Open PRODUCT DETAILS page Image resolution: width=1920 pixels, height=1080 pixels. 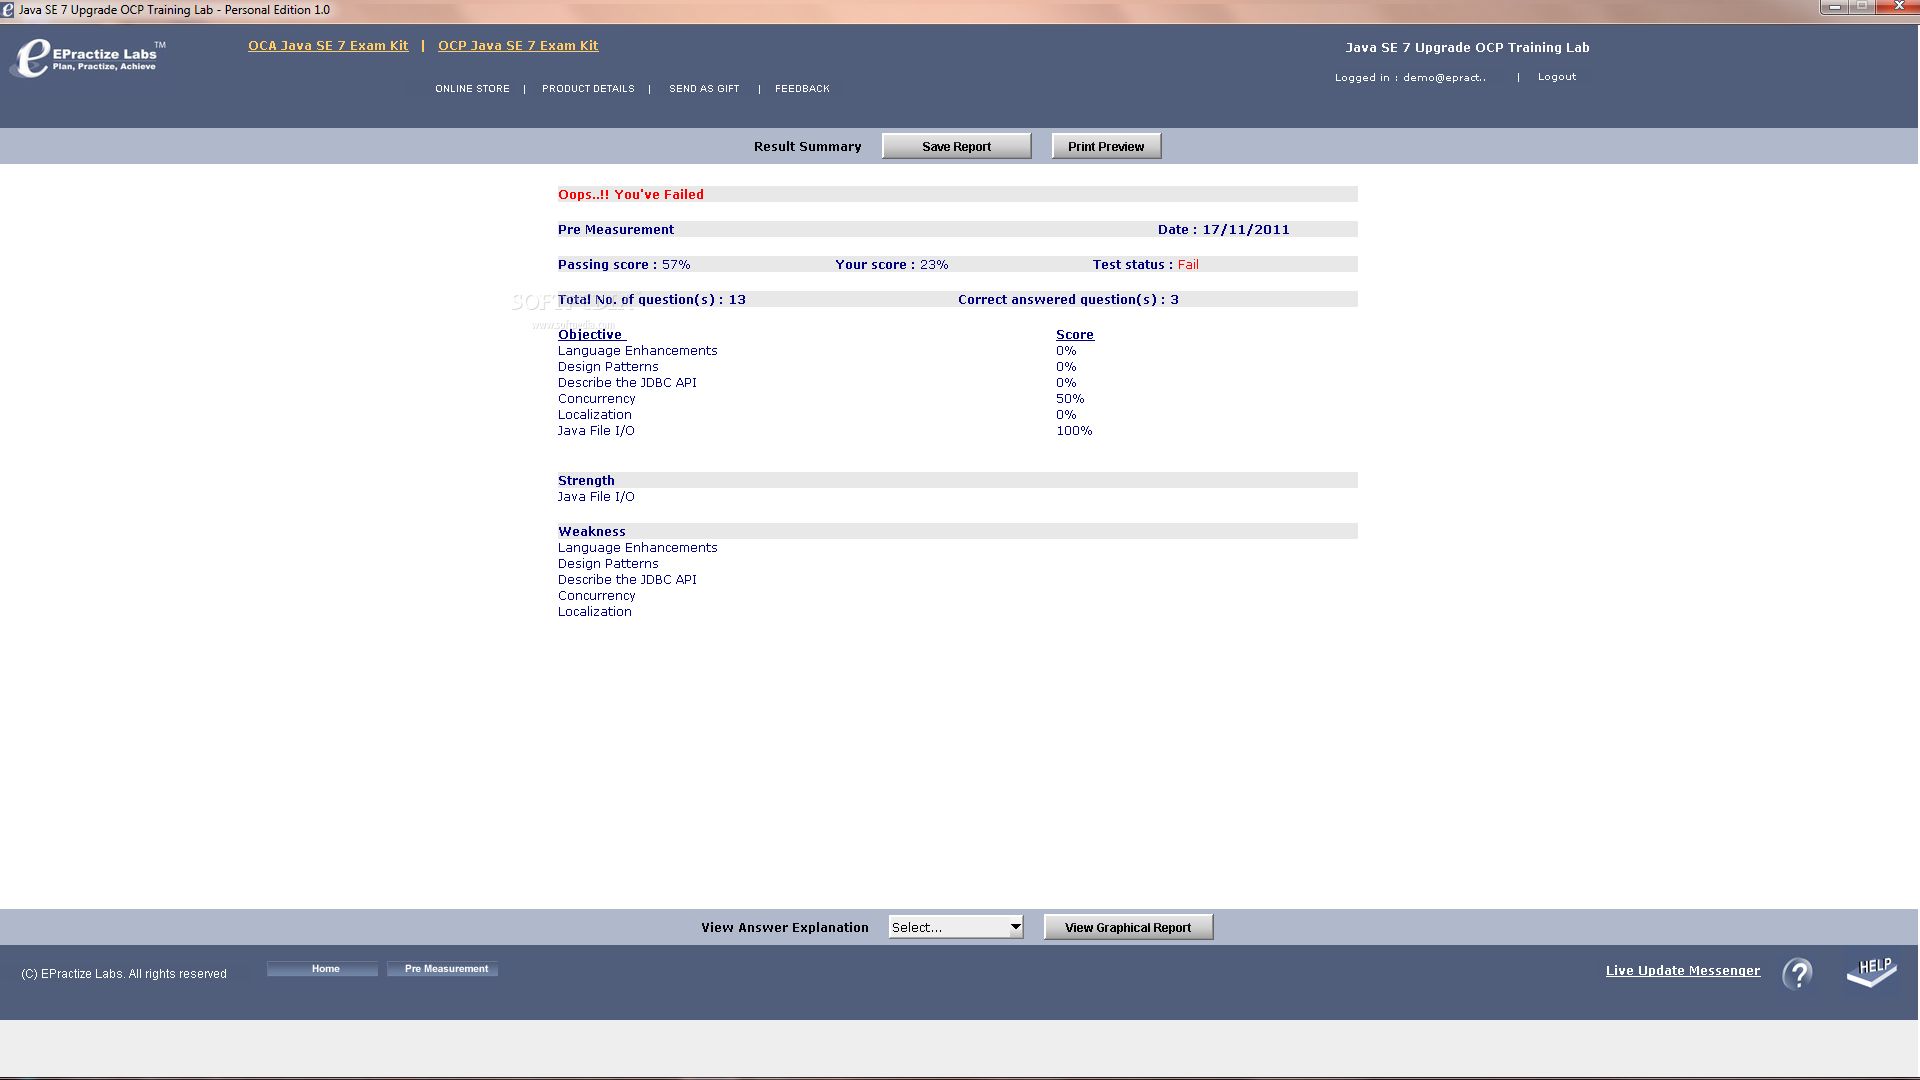588,89
